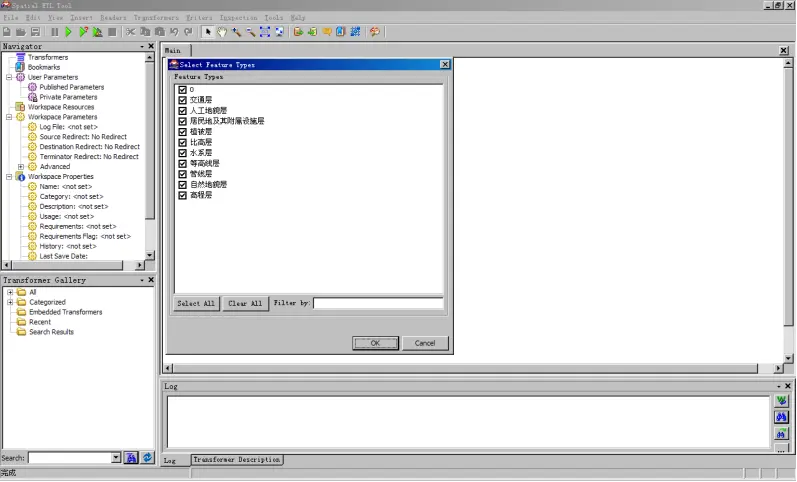Click the Navigator vertical scrollbar thumb
The height and width of the screenshot is (482, 797).
click(x=149, y=140)
